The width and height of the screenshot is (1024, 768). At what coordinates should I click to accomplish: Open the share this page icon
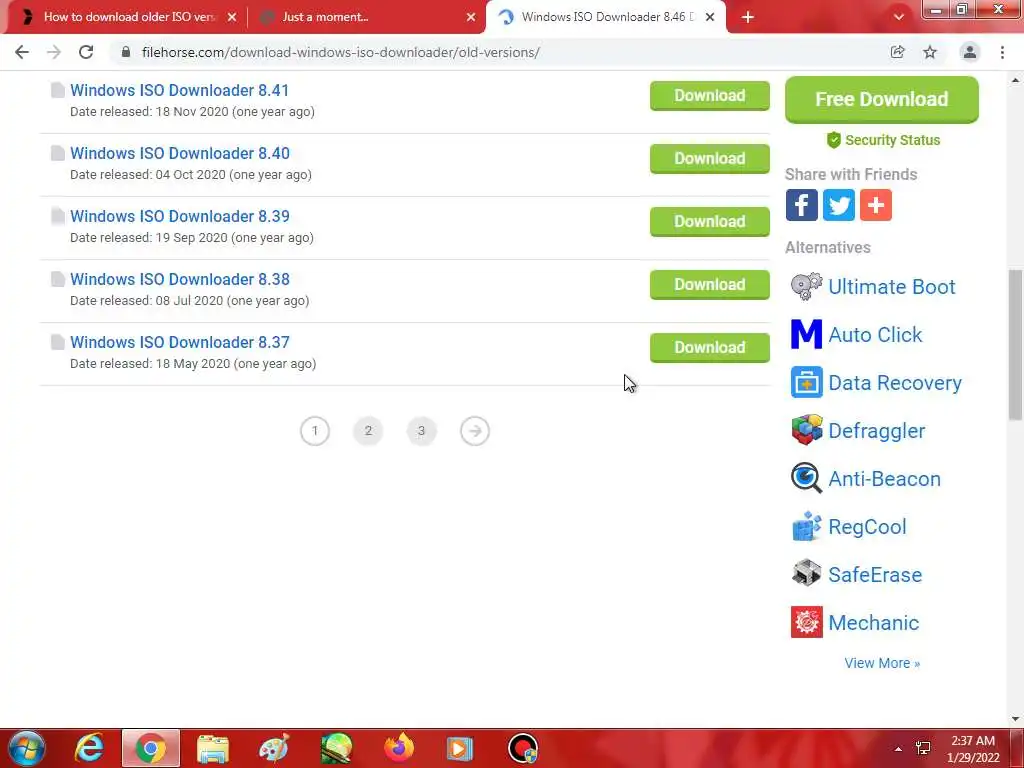[897, 52]
